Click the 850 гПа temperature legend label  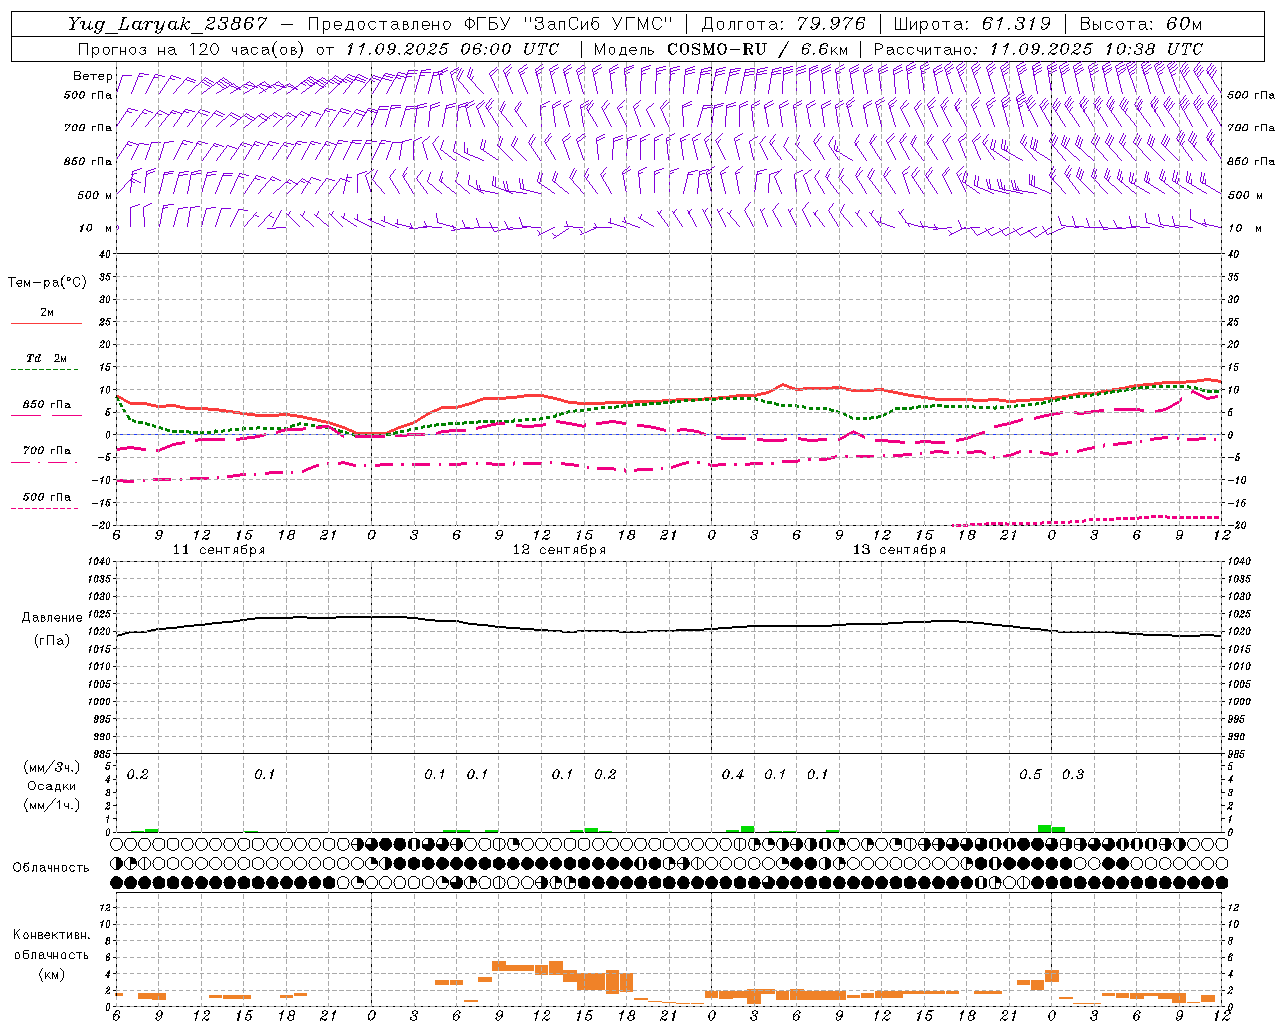pyautogui.click(x=46, y=405)
